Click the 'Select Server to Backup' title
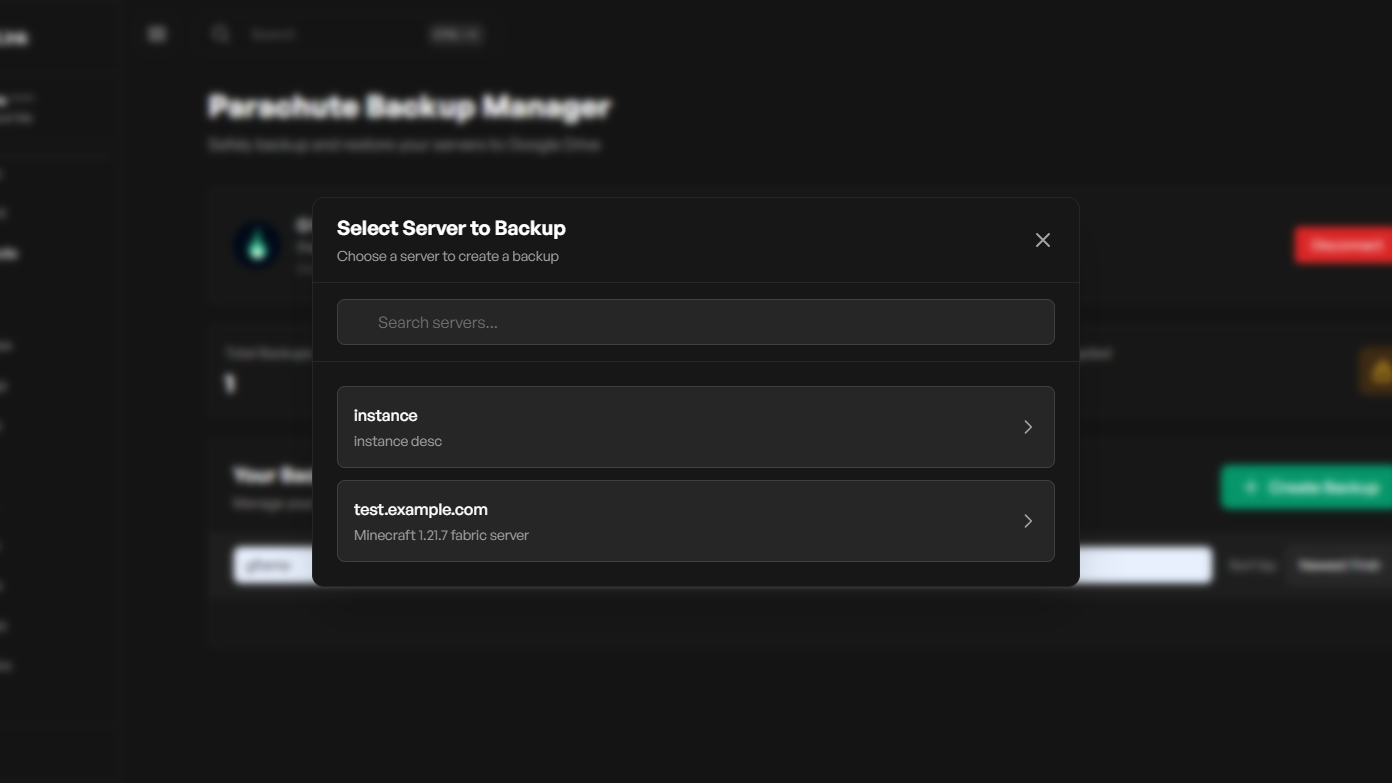The image size is (1392, 783). 451,228
